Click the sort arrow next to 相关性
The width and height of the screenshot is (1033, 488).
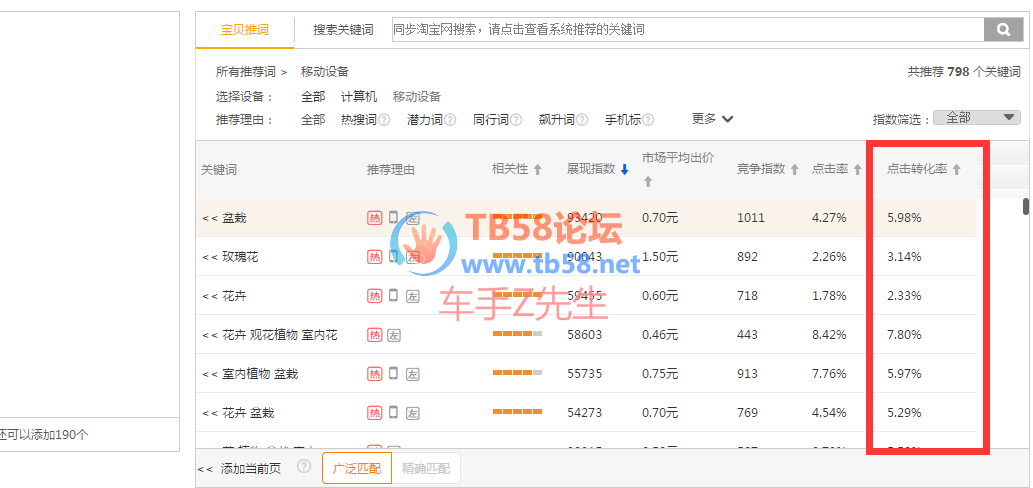(x=537, y=169)
